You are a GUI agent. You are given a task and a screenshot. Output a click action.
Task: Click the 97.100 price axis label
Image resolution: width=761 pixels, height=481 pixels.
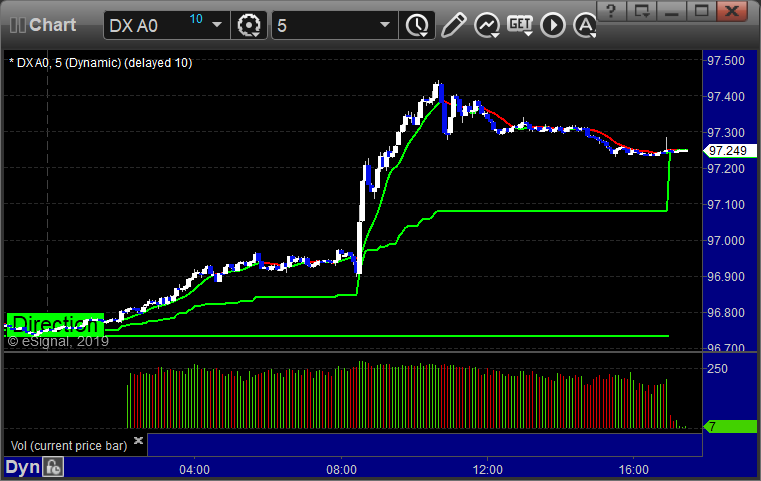(726, 204)
